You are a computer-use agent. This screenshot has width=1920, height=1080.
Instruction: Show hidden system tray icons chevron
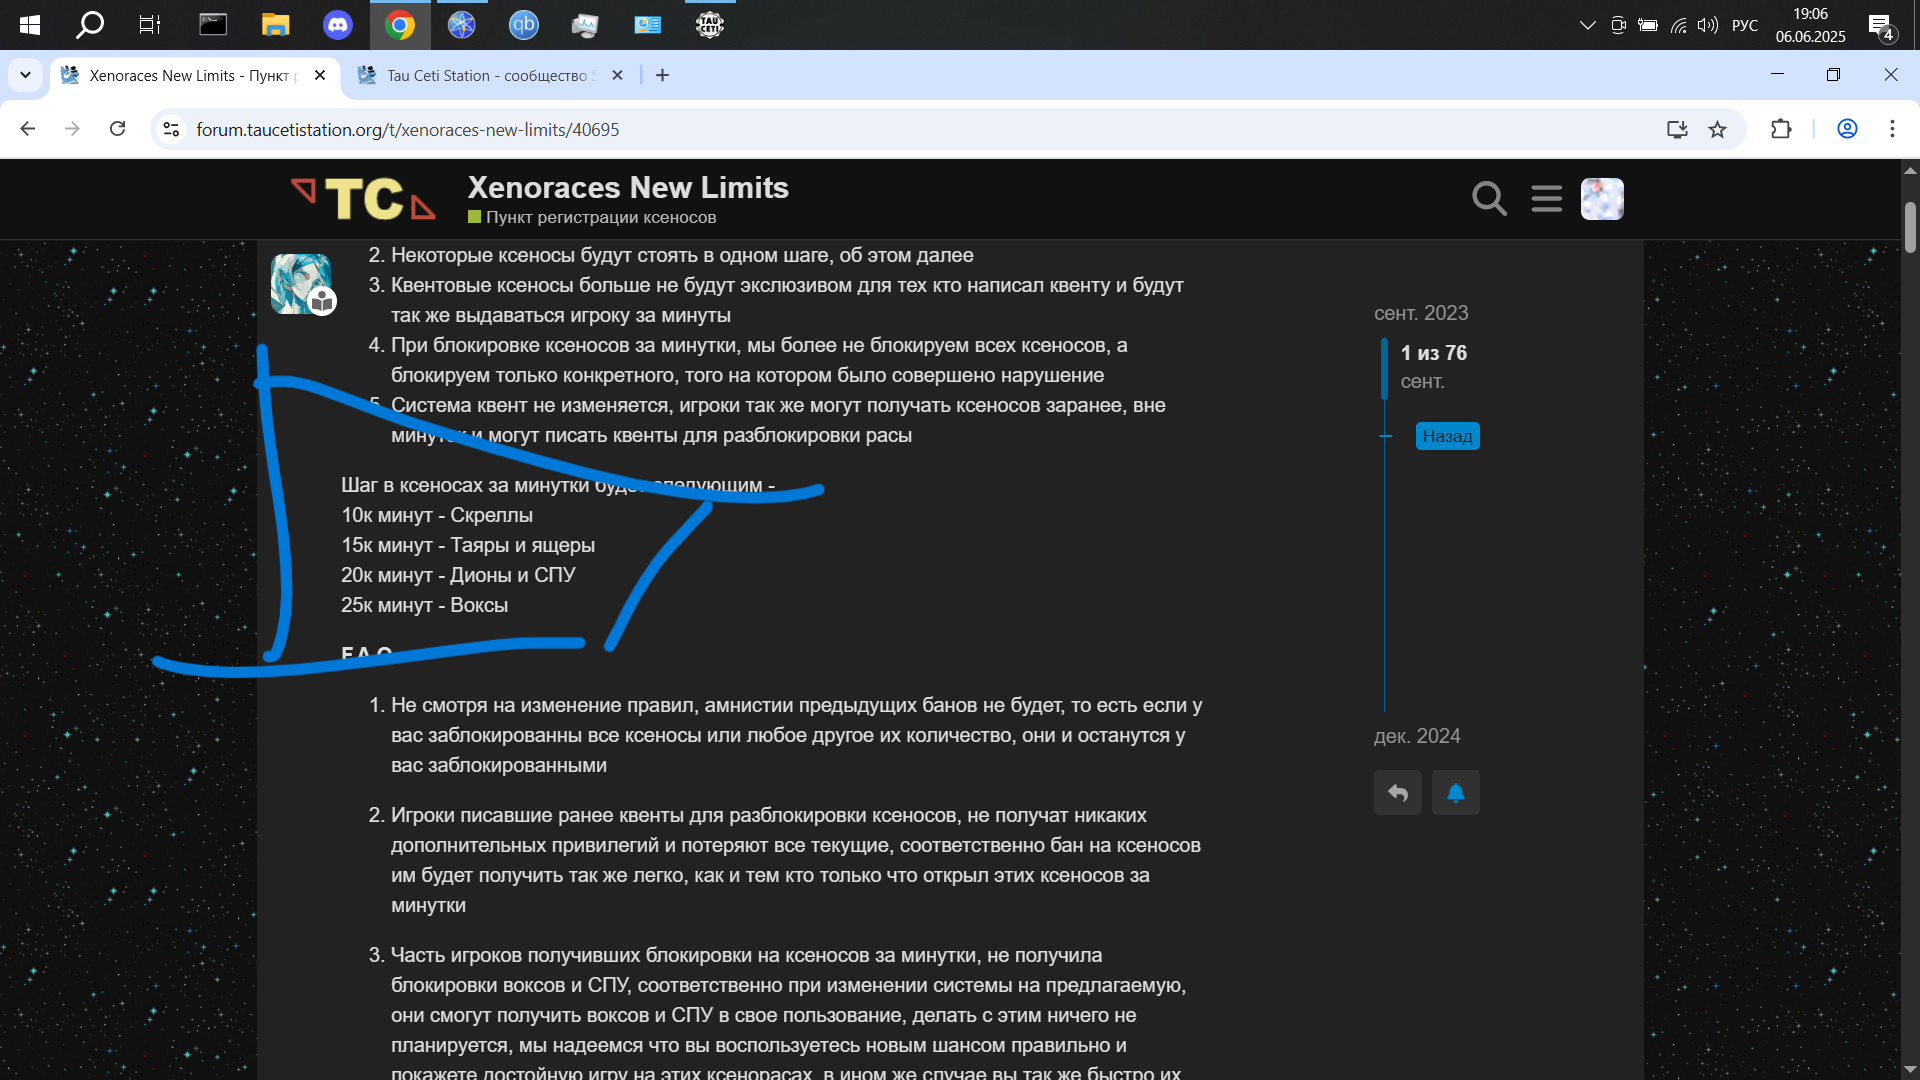[1587, 25]
